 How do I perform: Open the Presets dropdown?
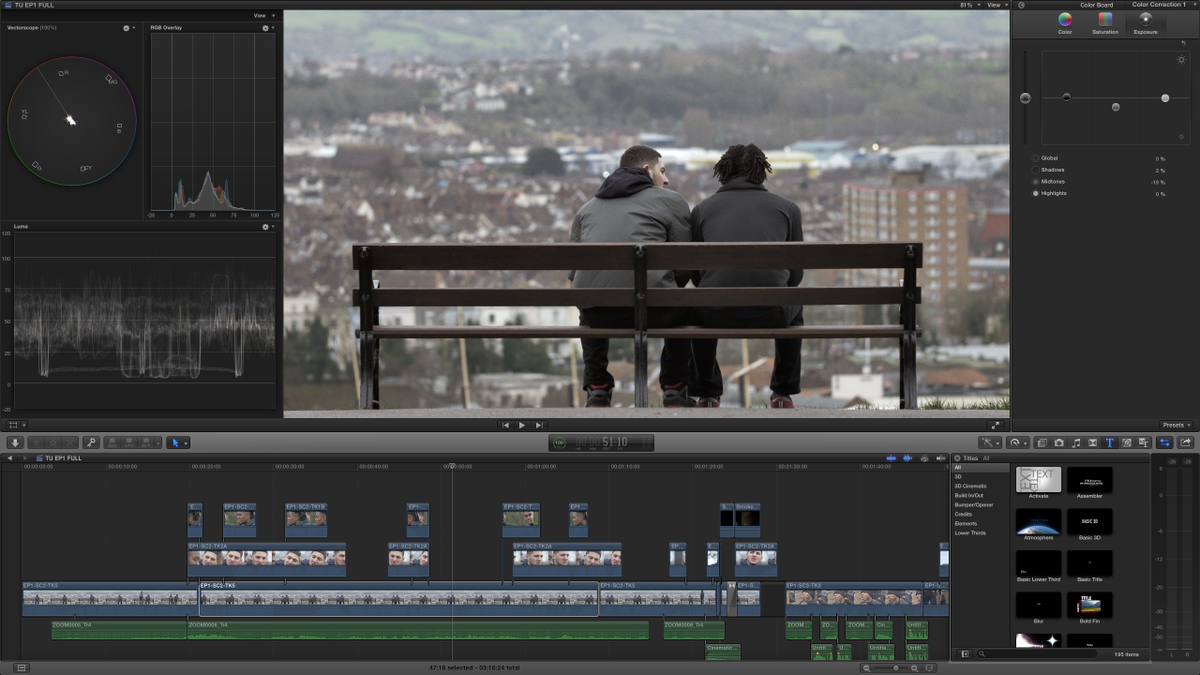(x=1176, y=425)
